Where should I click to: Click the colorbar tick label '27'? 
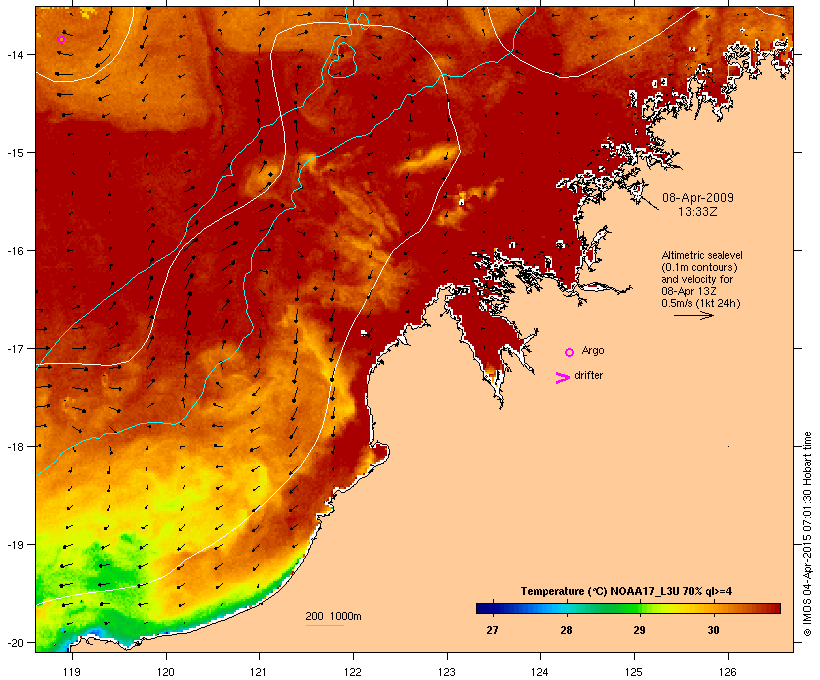[492, 630]
